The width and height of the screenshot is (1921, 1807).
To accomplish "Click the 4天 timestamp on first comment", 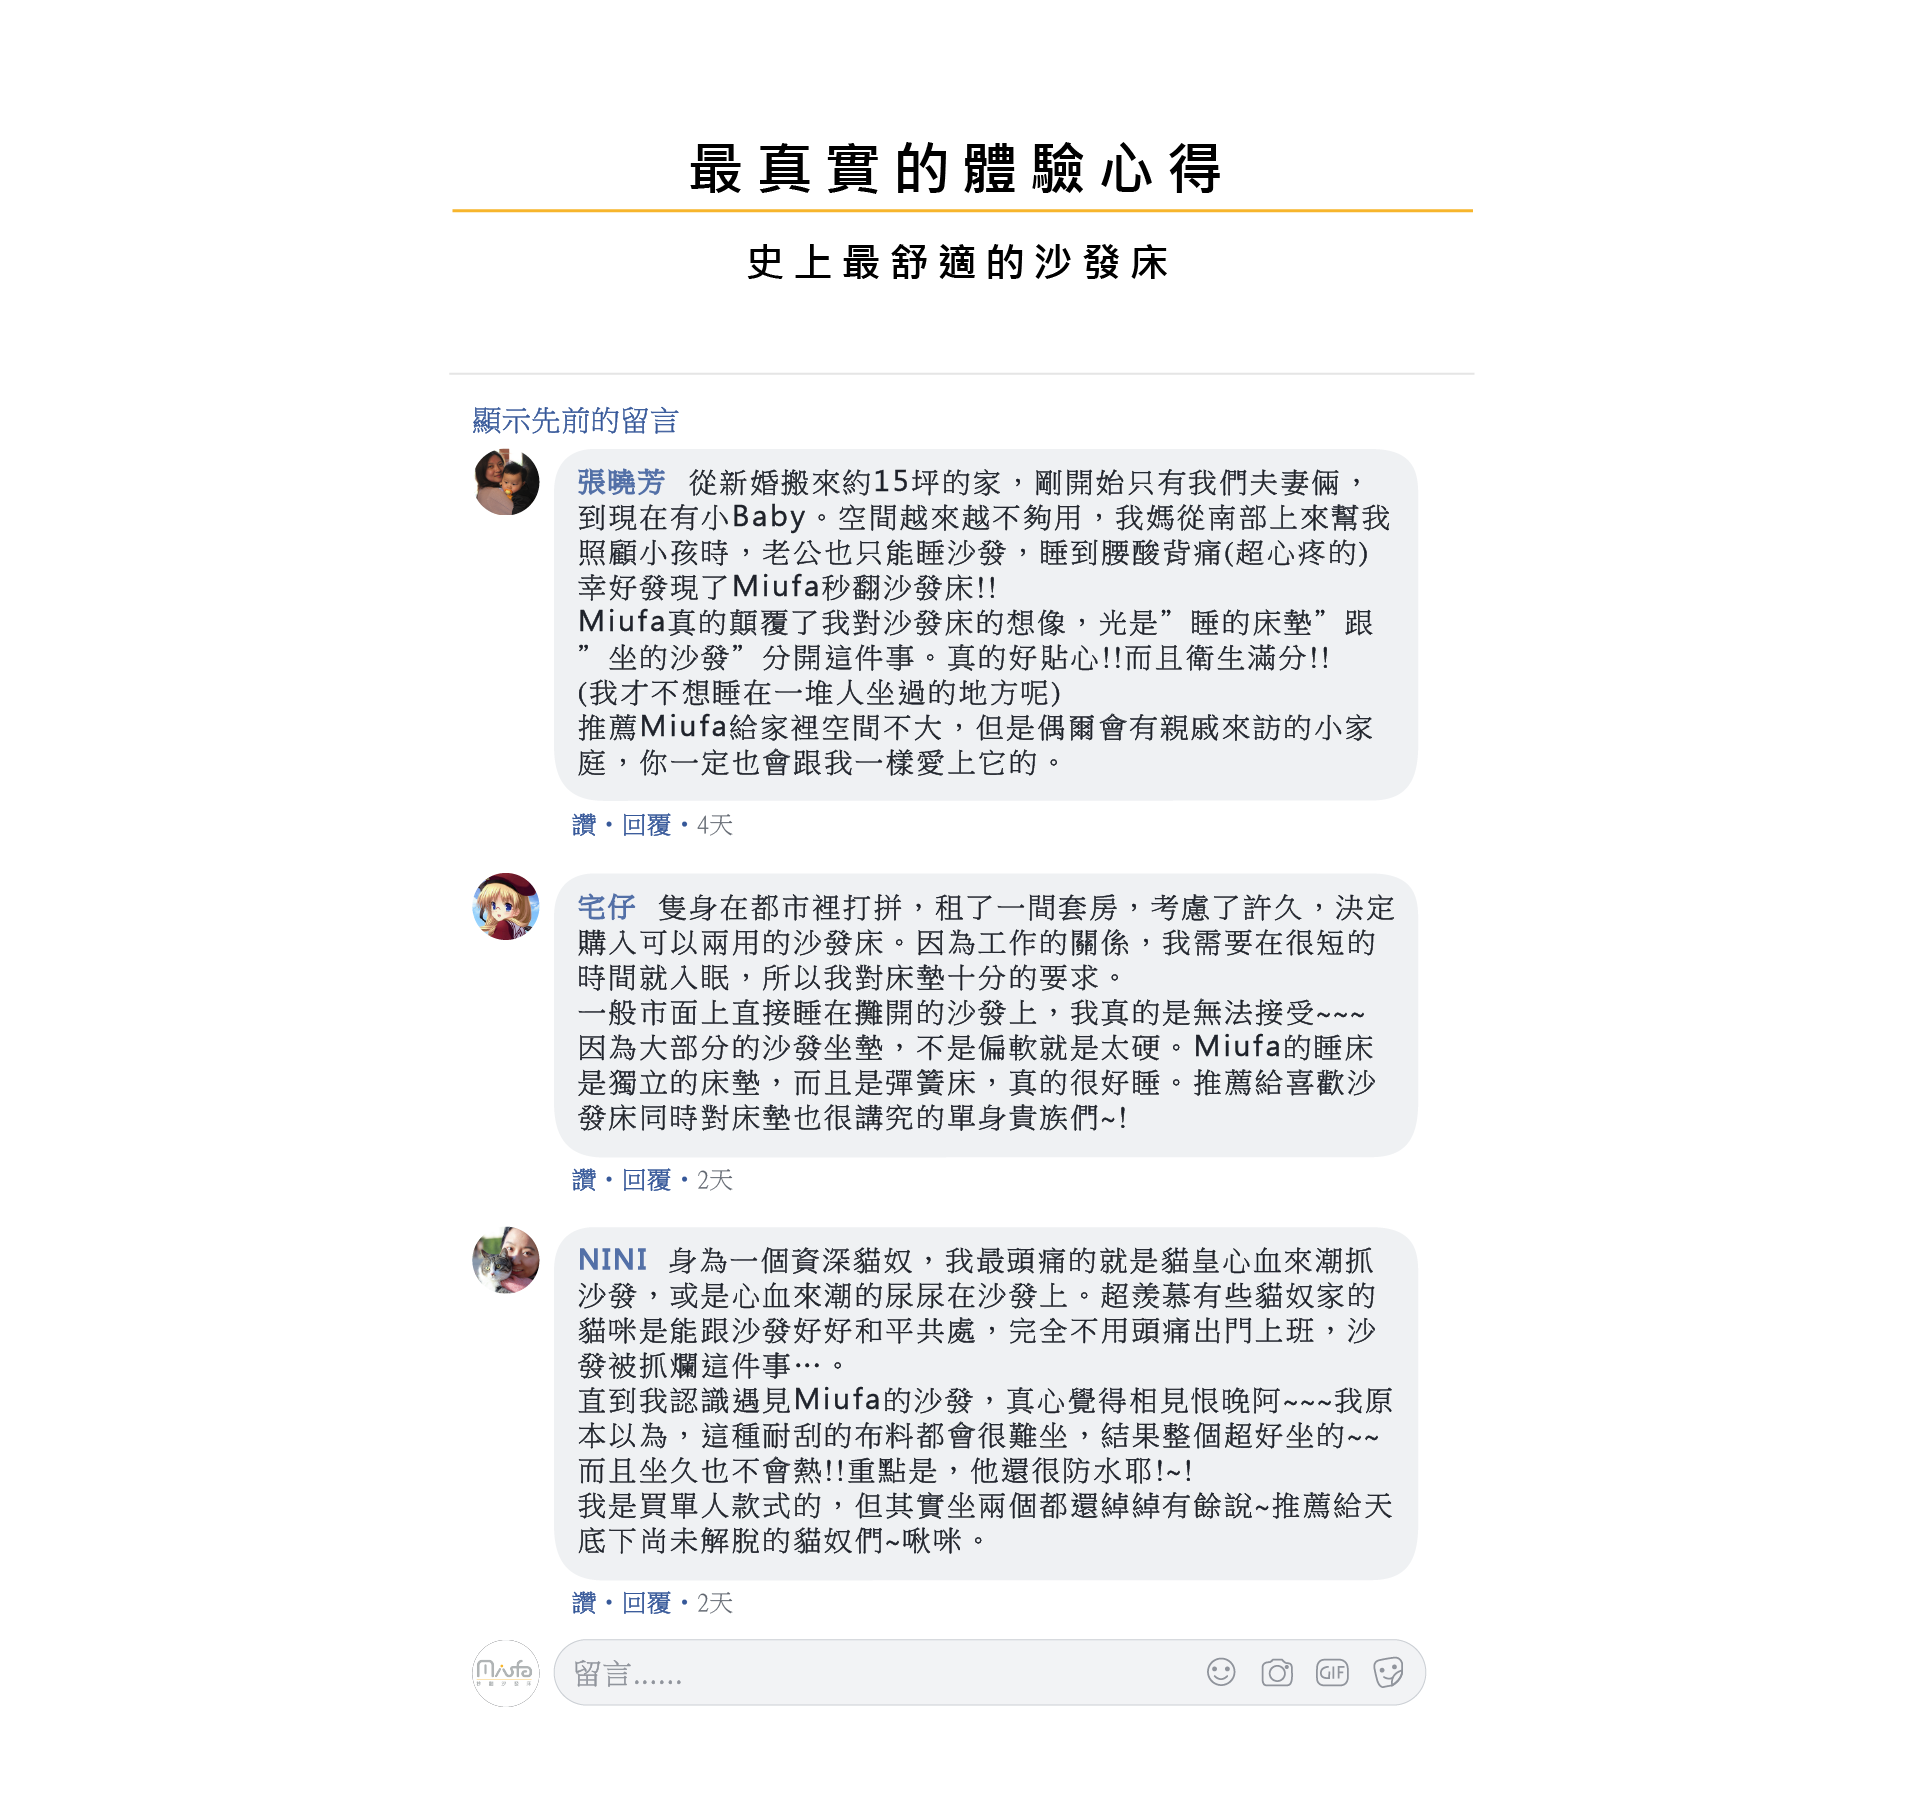I will tap(715, 825).
